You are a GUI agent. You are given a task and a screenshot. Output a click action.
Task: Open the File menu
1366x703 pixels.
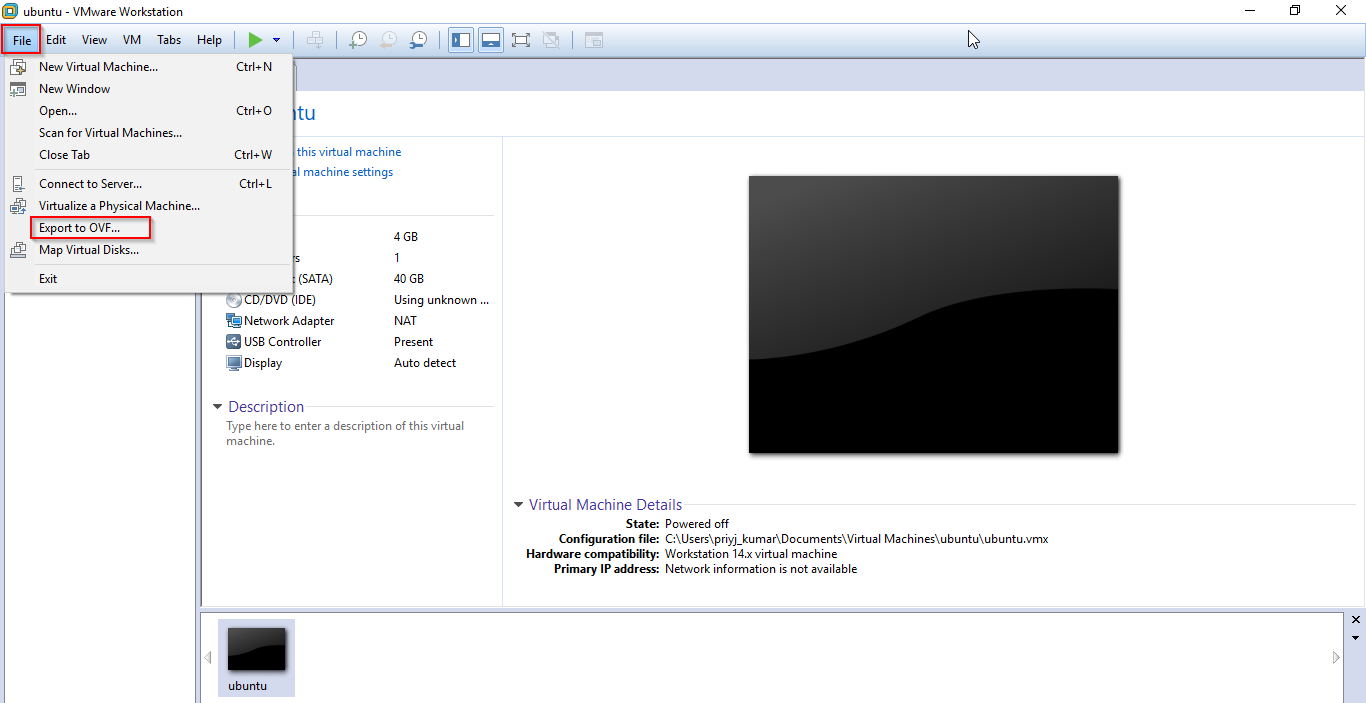click(22, 40)
